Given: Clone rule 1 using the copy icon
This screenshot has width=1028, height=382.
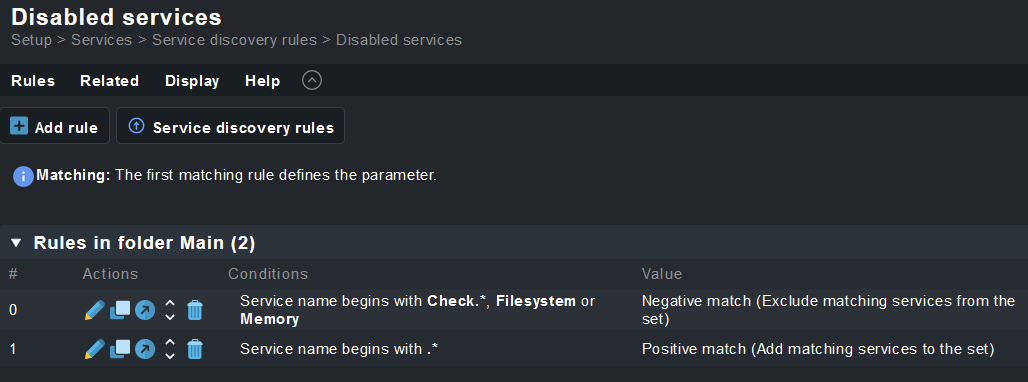Looking at the screenshot, I should pos(120,349).
